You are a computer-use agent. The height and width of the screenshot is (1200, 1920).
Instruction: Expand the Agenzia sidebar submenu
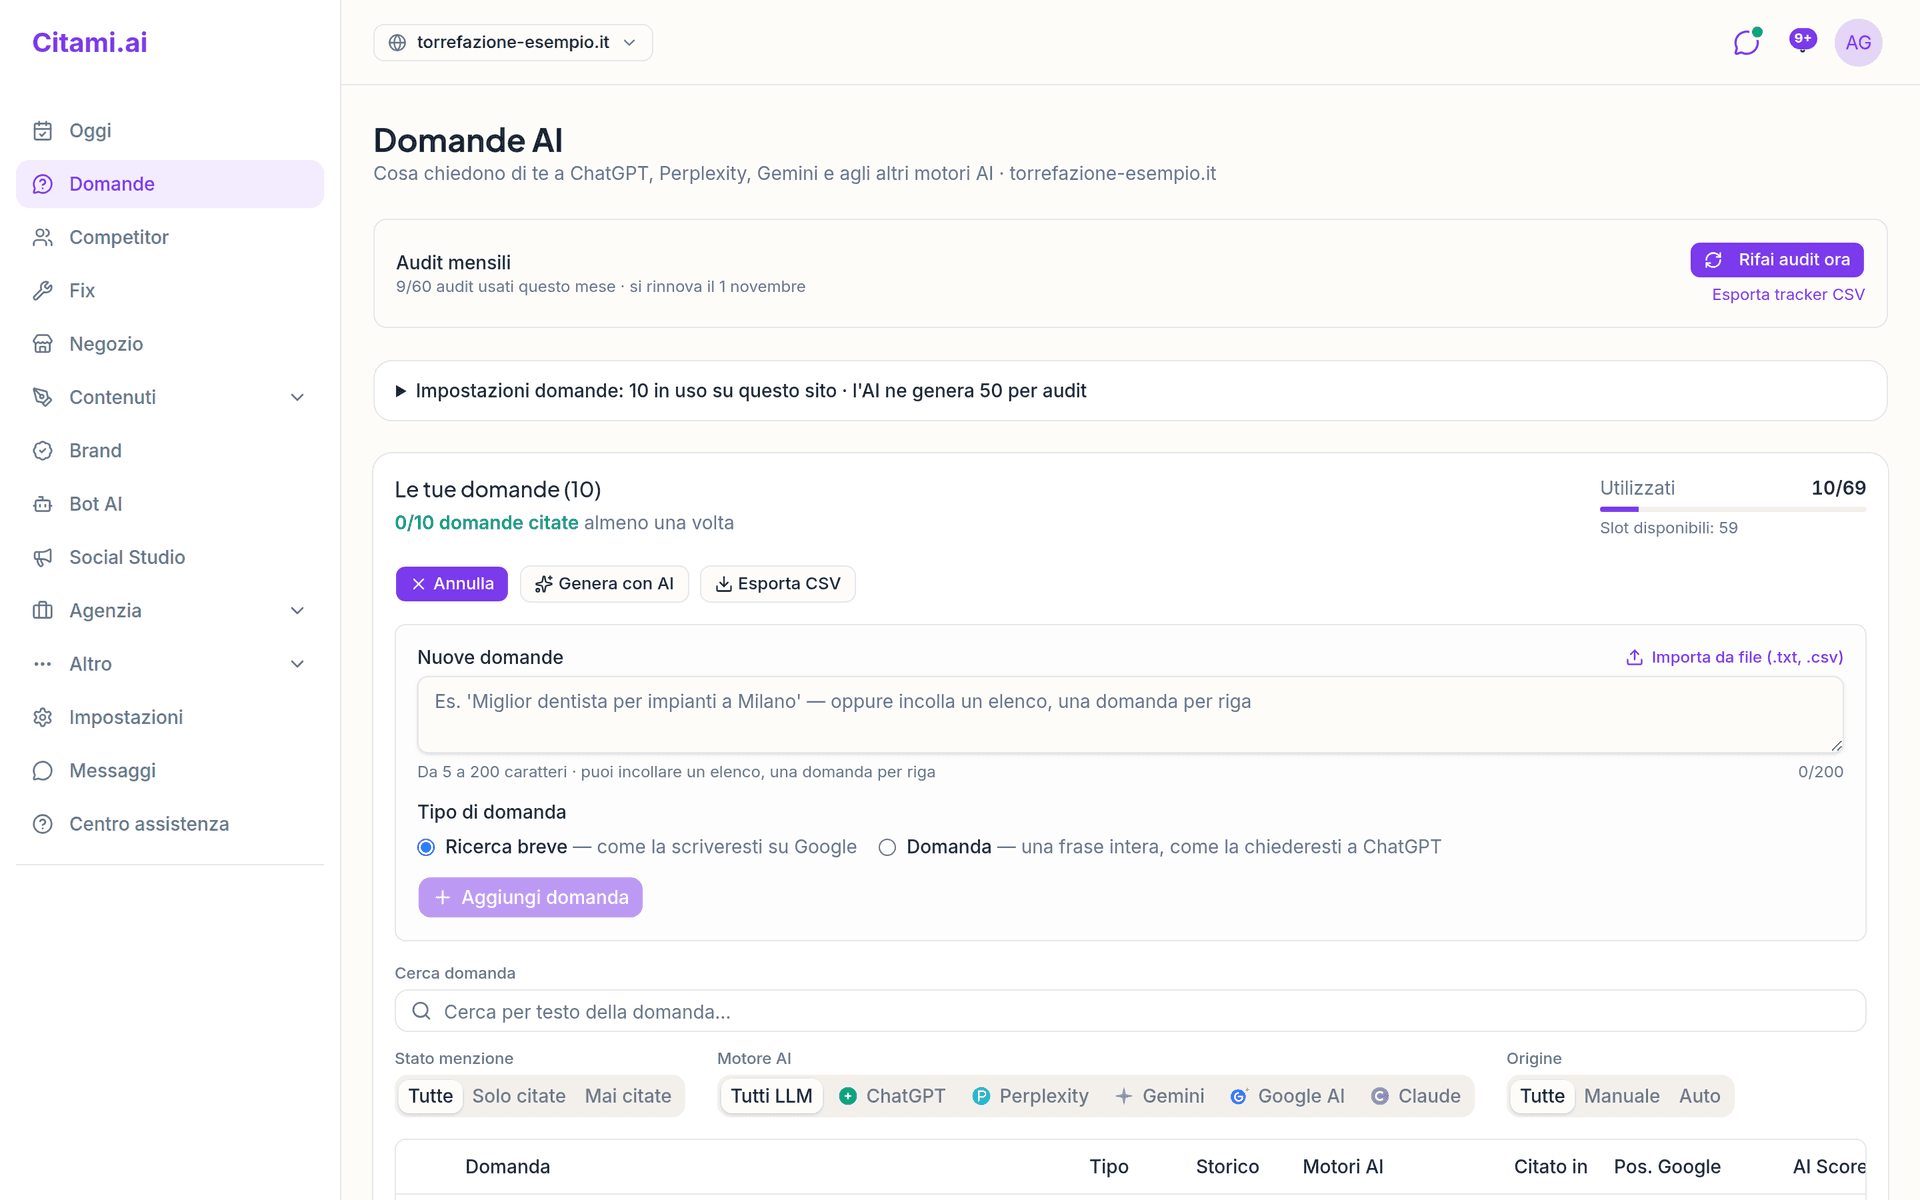click(x=297, y=611)
